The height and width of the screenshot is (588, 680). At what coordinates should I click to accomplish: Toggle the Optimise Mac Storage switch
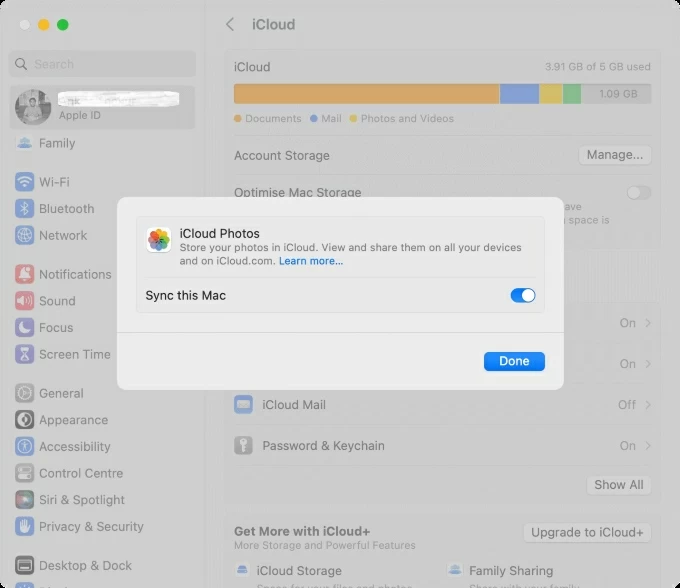point(638,193)
